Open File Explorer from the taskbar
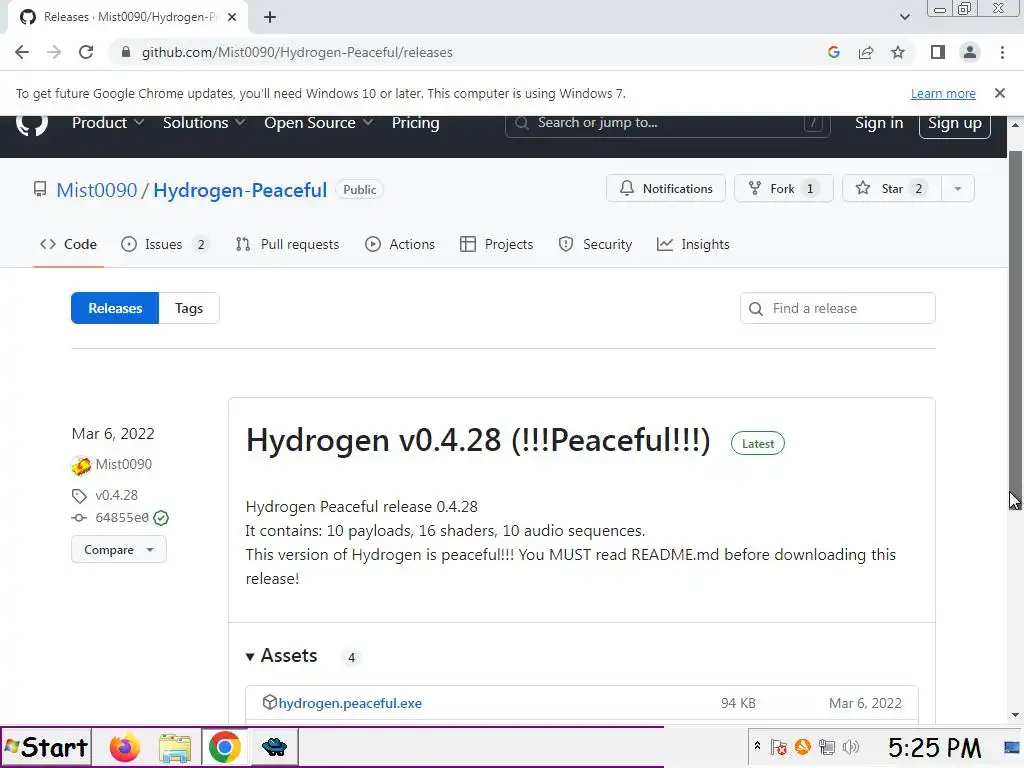 [174, 747]
